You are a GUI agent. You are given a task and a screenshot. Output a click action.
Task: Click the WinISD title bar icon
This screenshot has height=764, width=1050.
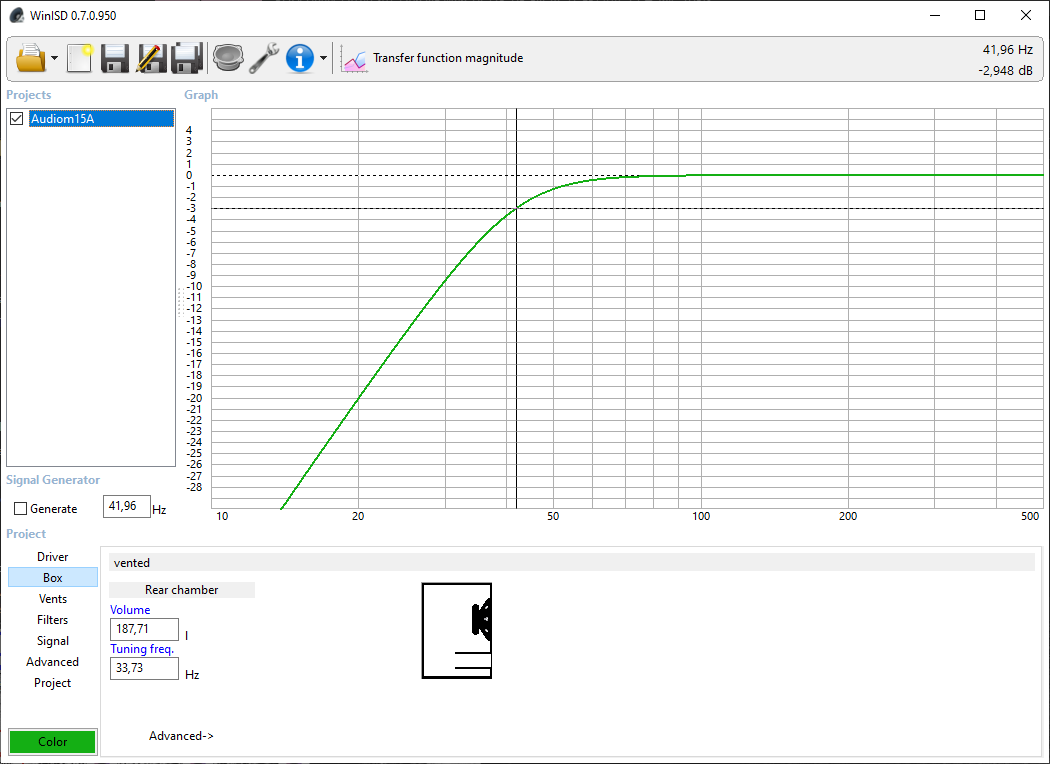[16, 15]
